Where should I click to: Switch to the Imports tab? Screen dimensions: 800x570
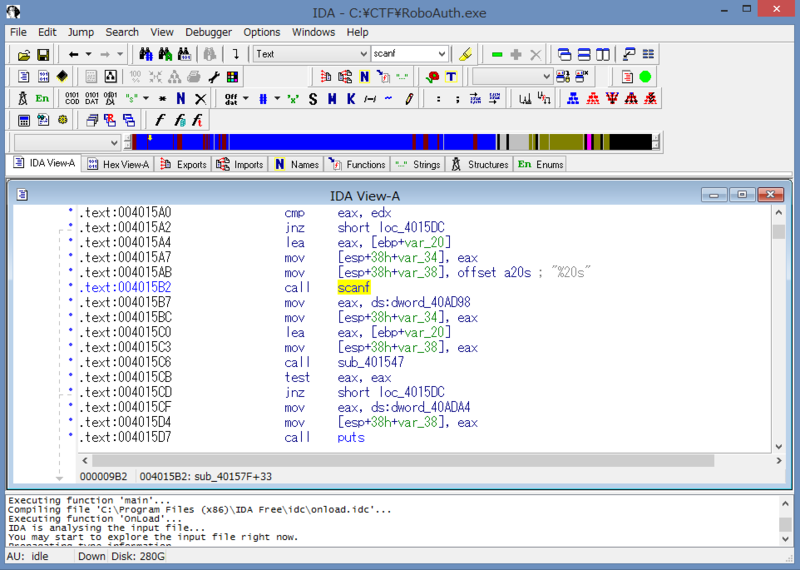coord(240,164)
